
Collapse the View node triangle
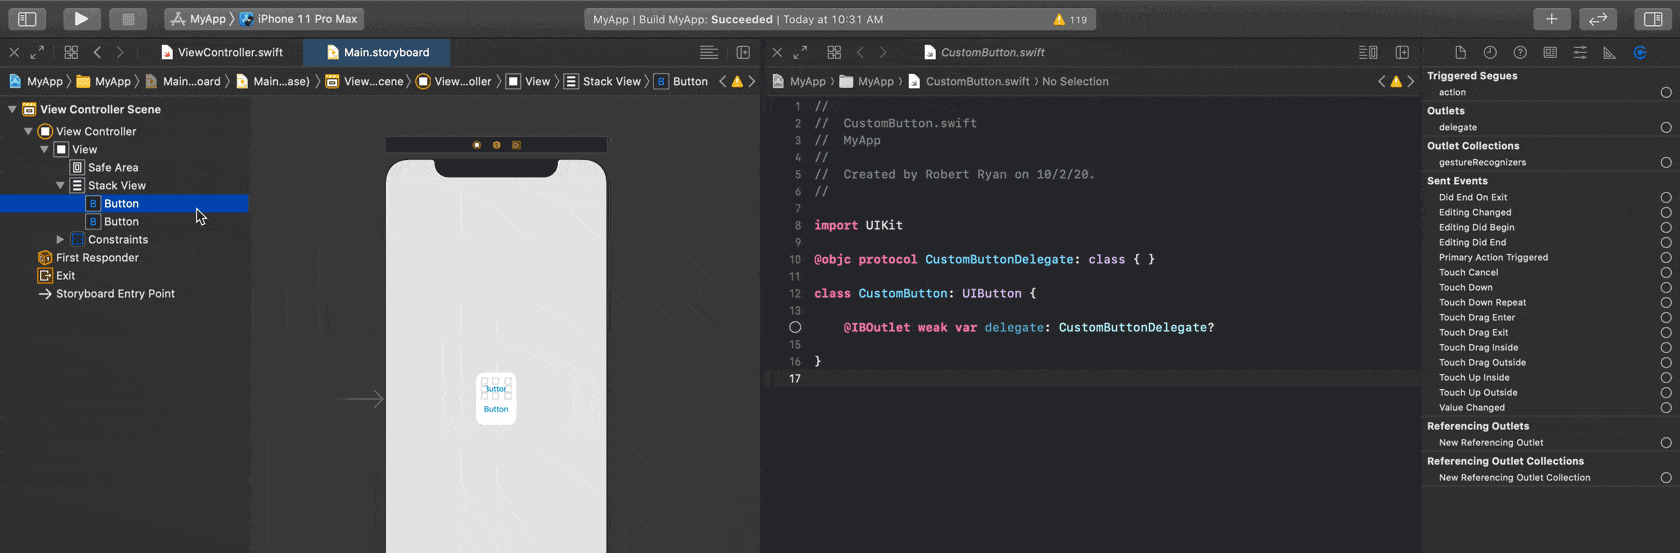pyautogui.click(x=44, y=149)
